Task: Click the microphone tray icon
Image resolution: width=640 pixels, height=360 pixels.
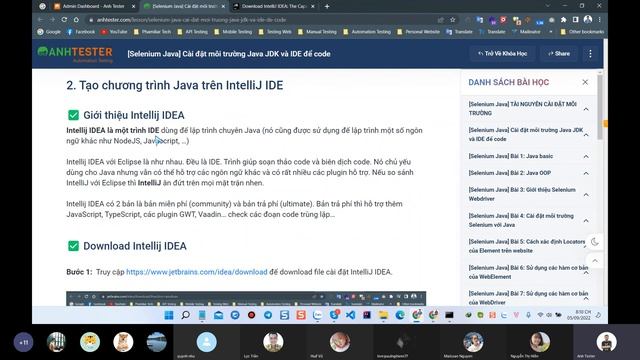Action: click(528, 315)
